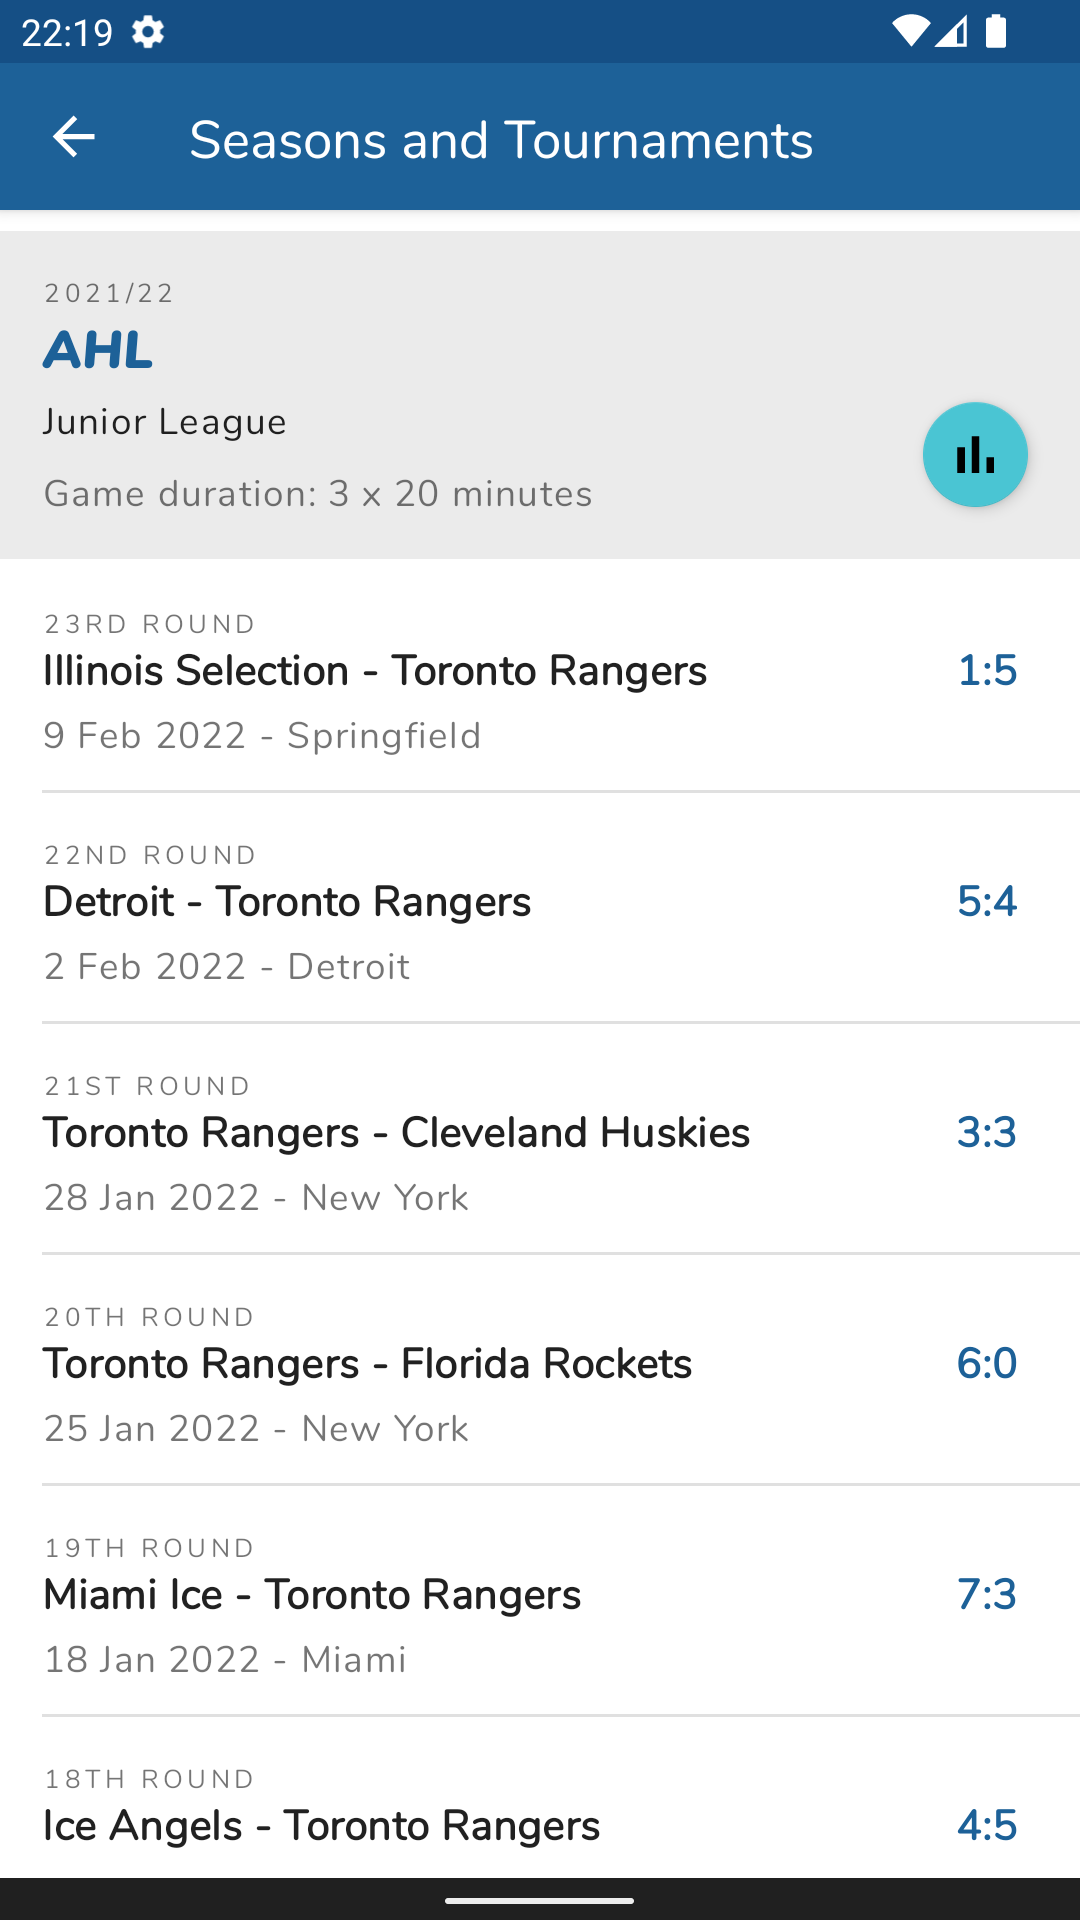
Task: Tap the settings gear in status bar
Action: pos(148,32)
